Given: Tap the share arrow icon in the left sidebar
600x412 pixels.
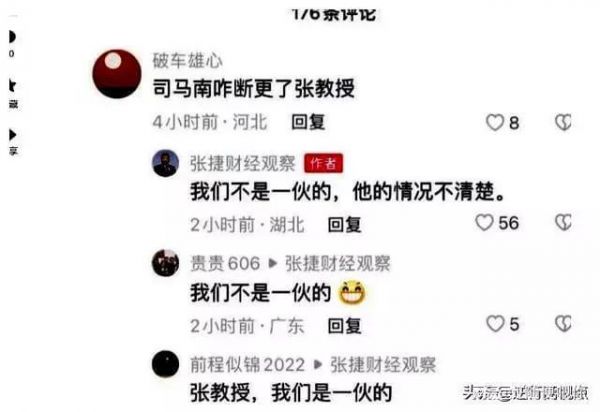Looking at the screenshot, I should point(13,135).
